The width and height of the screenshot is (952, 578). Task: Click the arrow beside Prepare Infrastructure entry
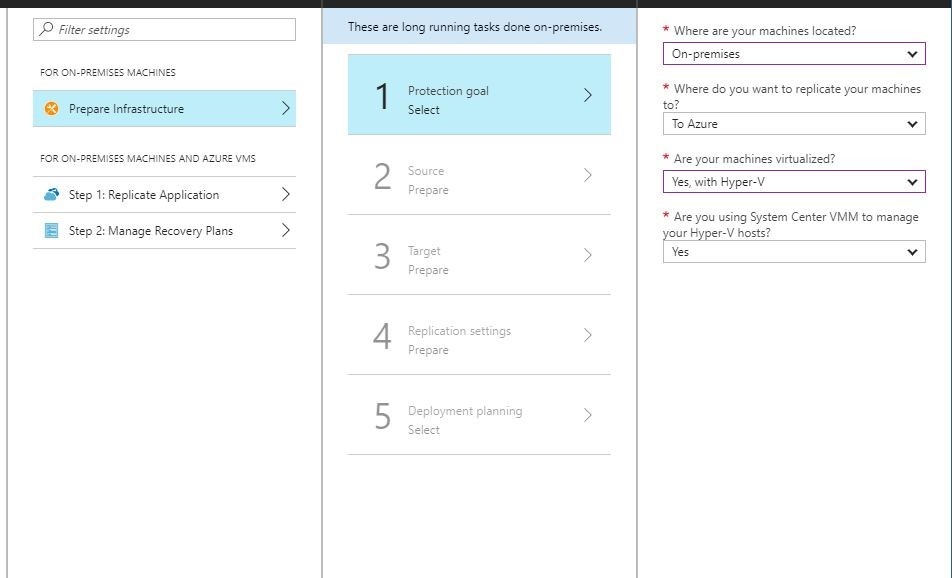(285, 106)
